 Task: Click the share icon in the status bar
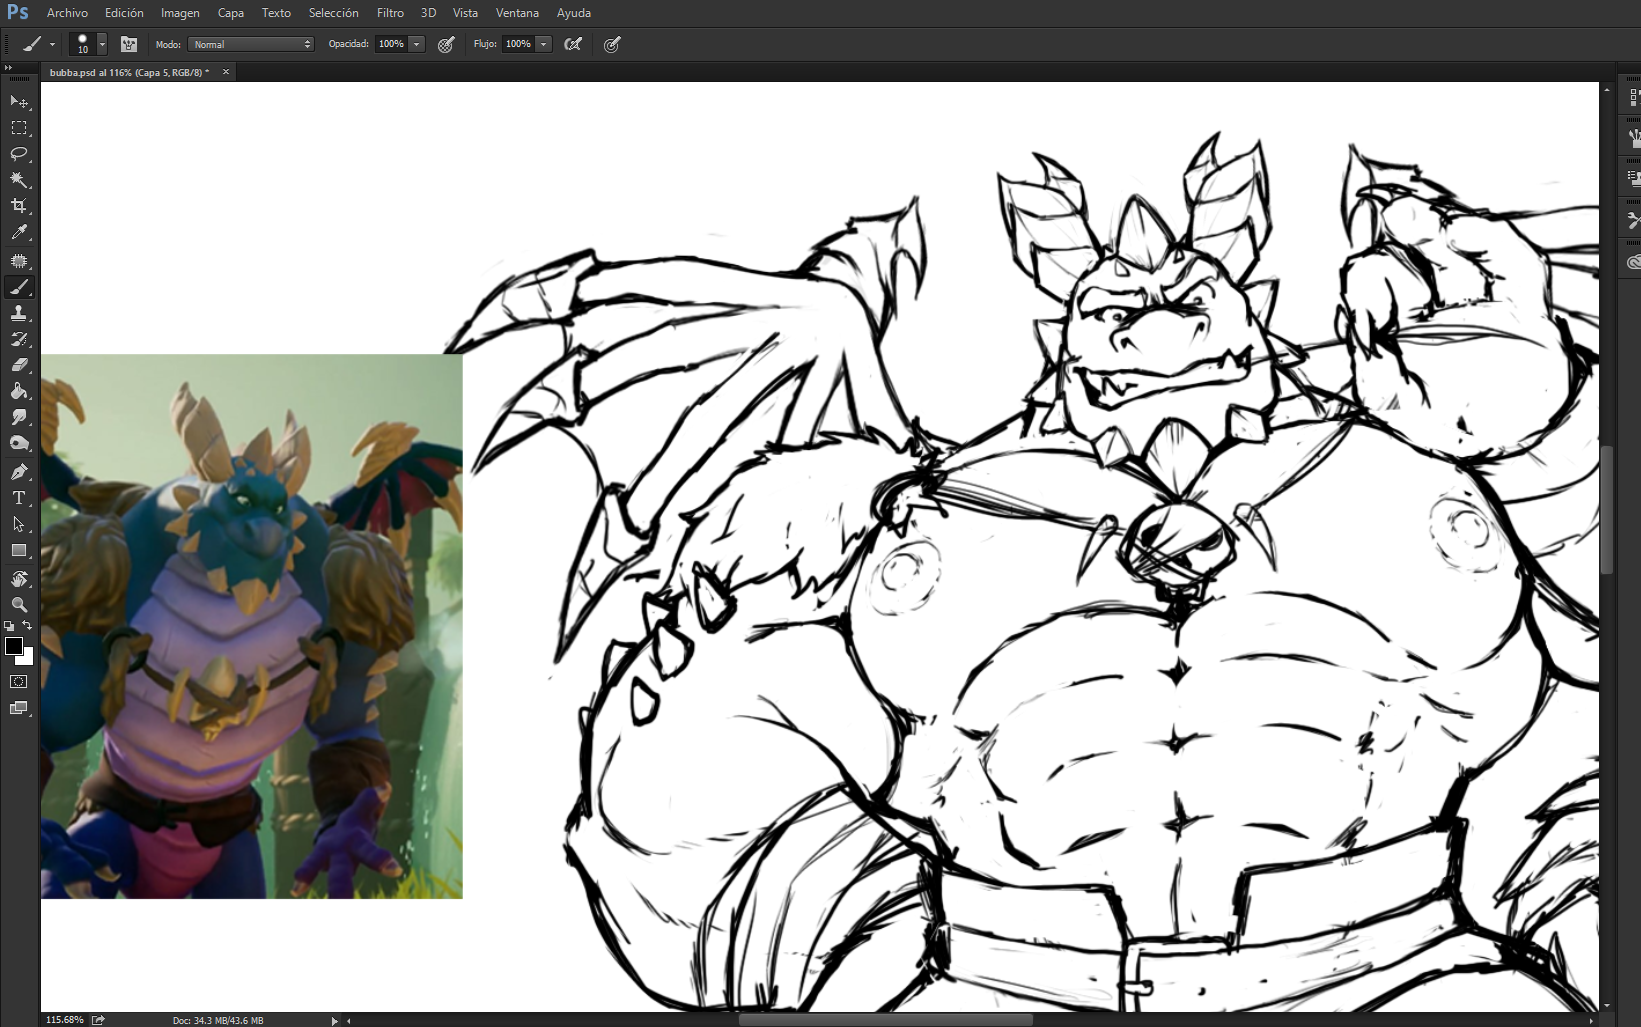(98, 1020)
